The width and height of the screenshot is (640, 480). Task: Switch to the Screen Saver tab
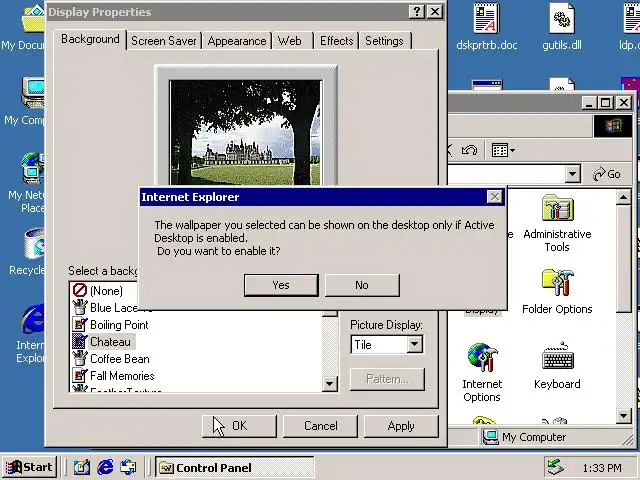point(164,41)
